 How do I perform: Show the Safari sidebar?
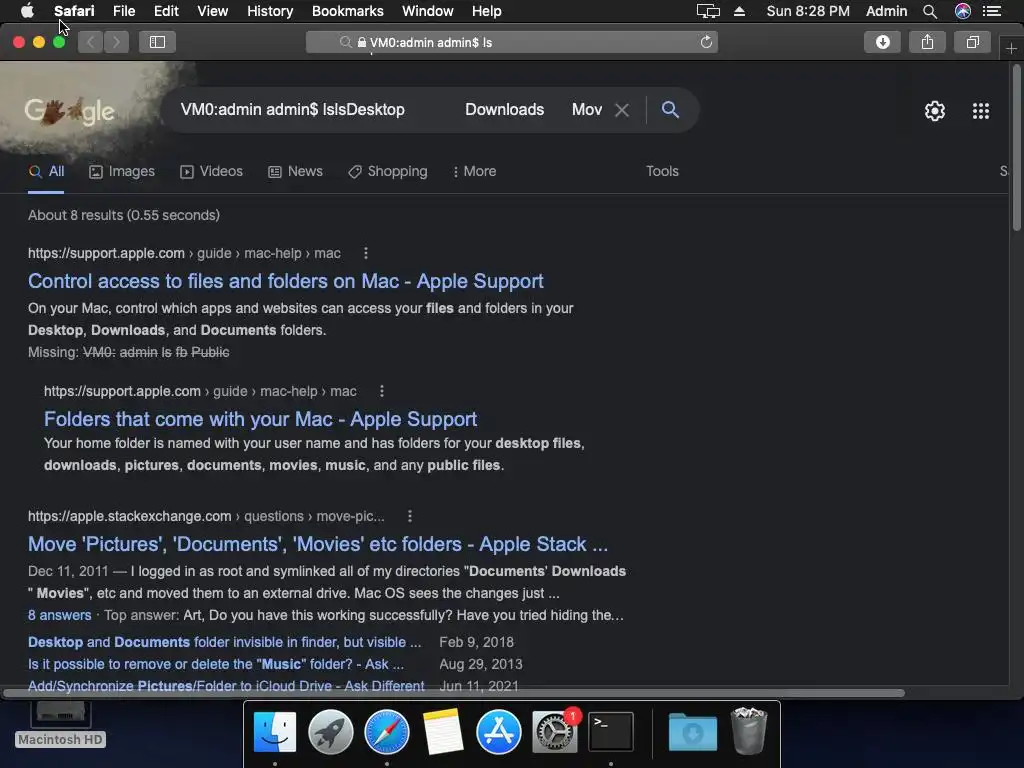[157, 42]
